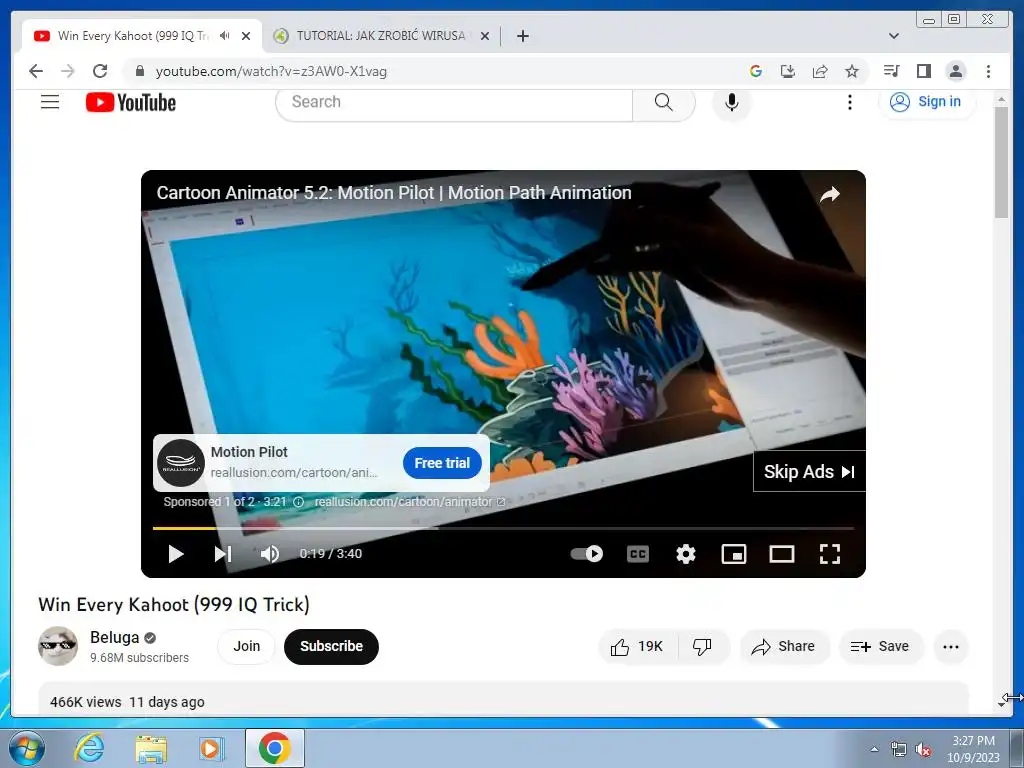Close the Win Every Kahoot tab
This screenshot has width=1024, height=768.
pyautogui.click(x=246, y=36)
